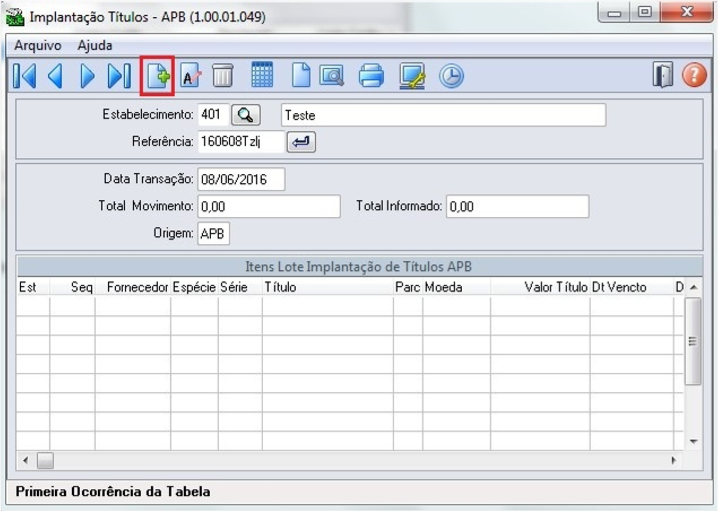The width and height of the screenshot is (718, 511).
Task: Click the grid's vertical scrollbar up arrow
Action: click(x=693, y=288)
